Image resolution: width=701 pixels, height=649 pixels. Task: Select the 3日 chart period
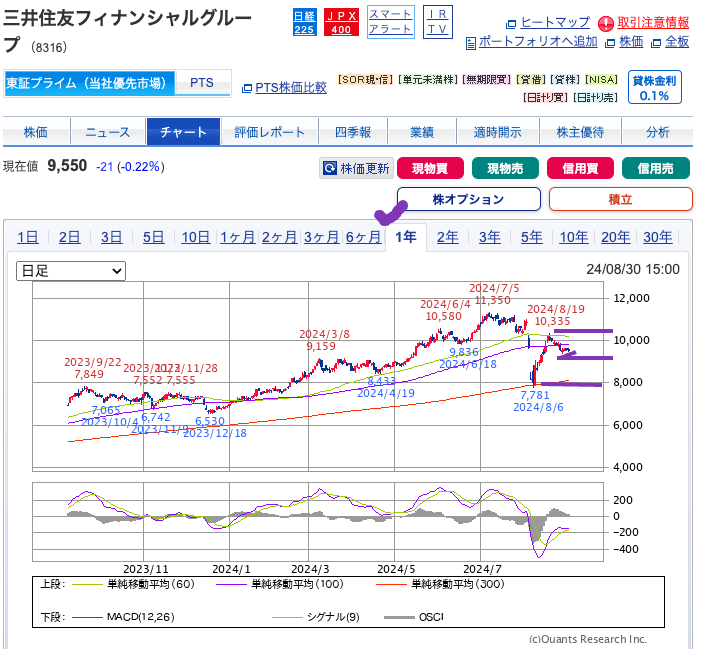112,237
